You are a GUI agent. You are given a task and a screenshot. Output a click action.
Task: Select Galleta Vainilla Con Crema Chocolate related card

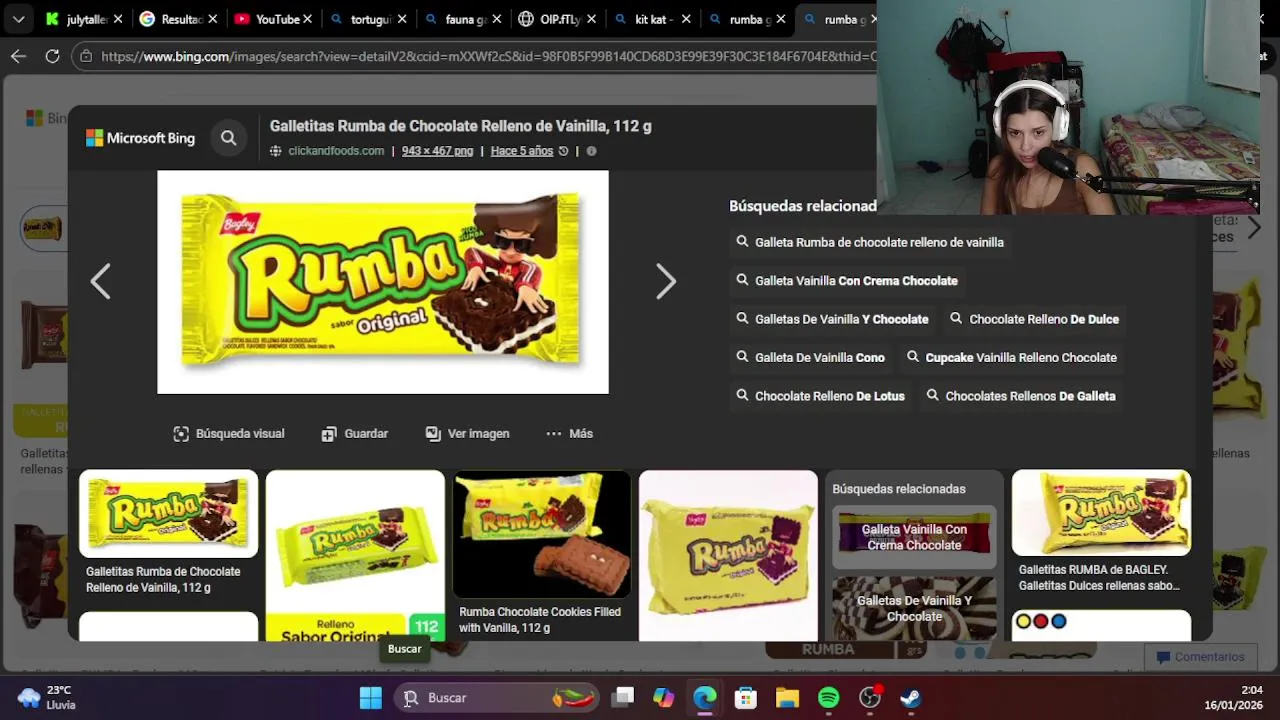click(x=914, y=537)
